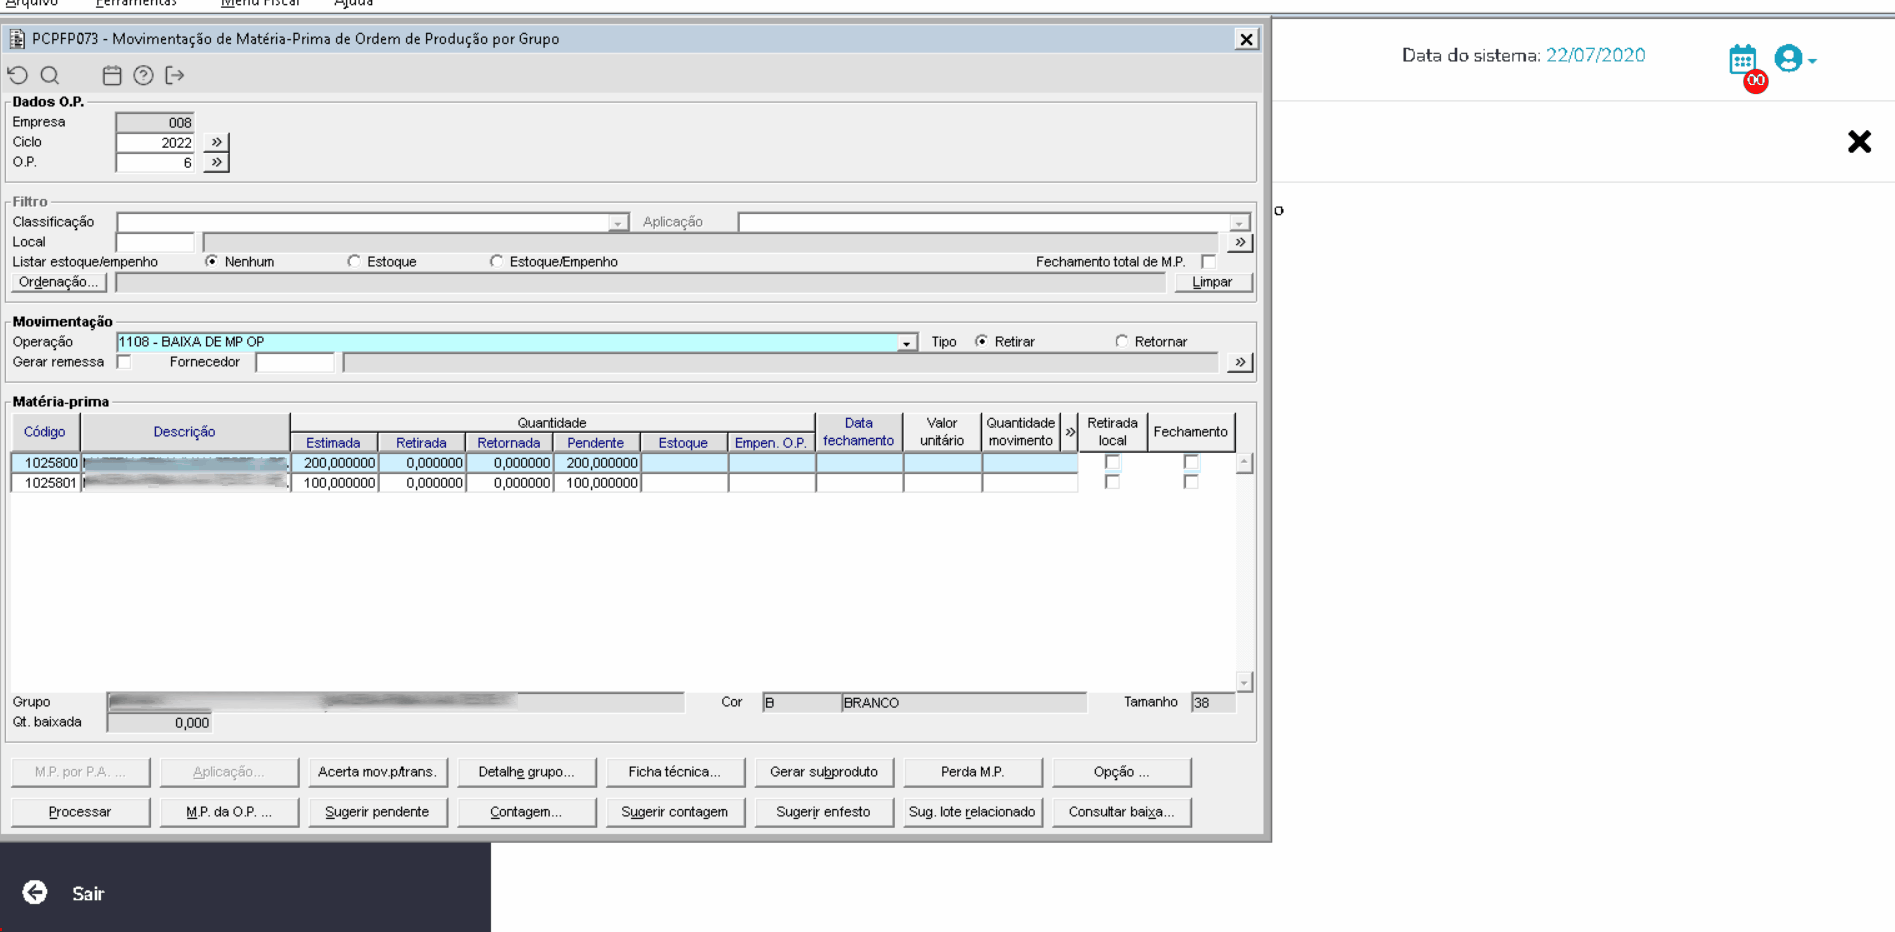Open the Ajuda menu
Image resolution: width=1895 pixels, height=932 pixels.
pos(353,3)
